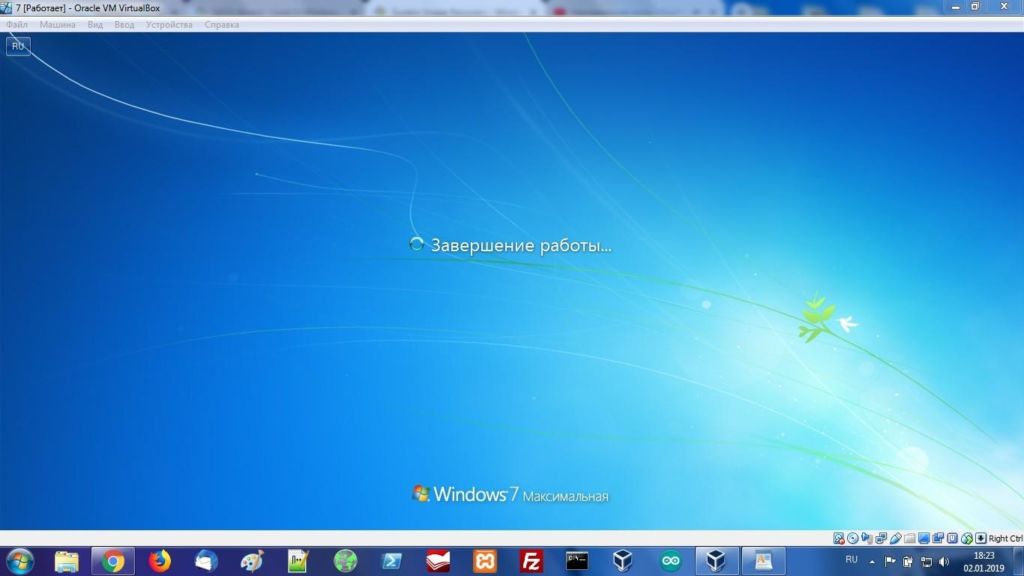Expand hidden system tray icons
This screenshot has height=576, width=1024.
[872, 562]
